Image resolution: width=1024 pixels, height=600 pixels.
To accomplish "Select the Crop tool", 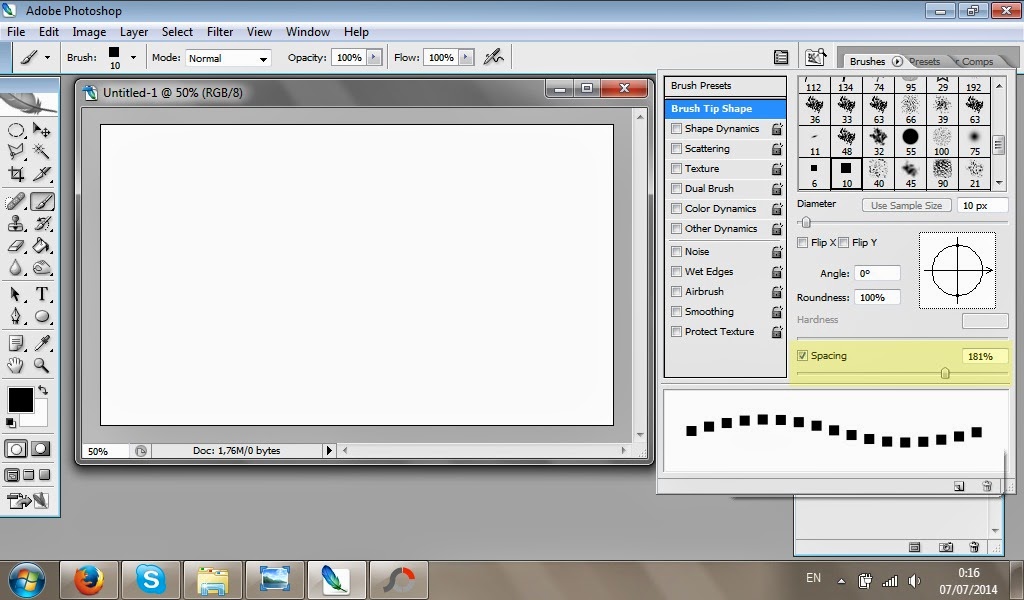I will (16, 174).
